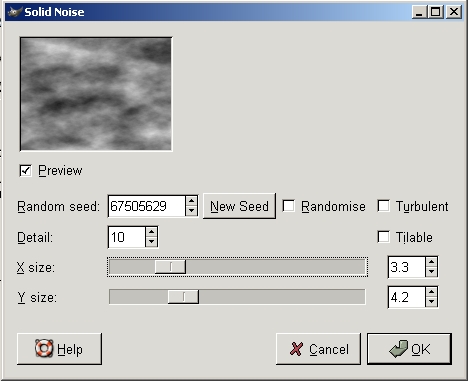Click the 'Y size:' label
The width and height of the screenshot is (468, 381).
click(x=37, y=297)
